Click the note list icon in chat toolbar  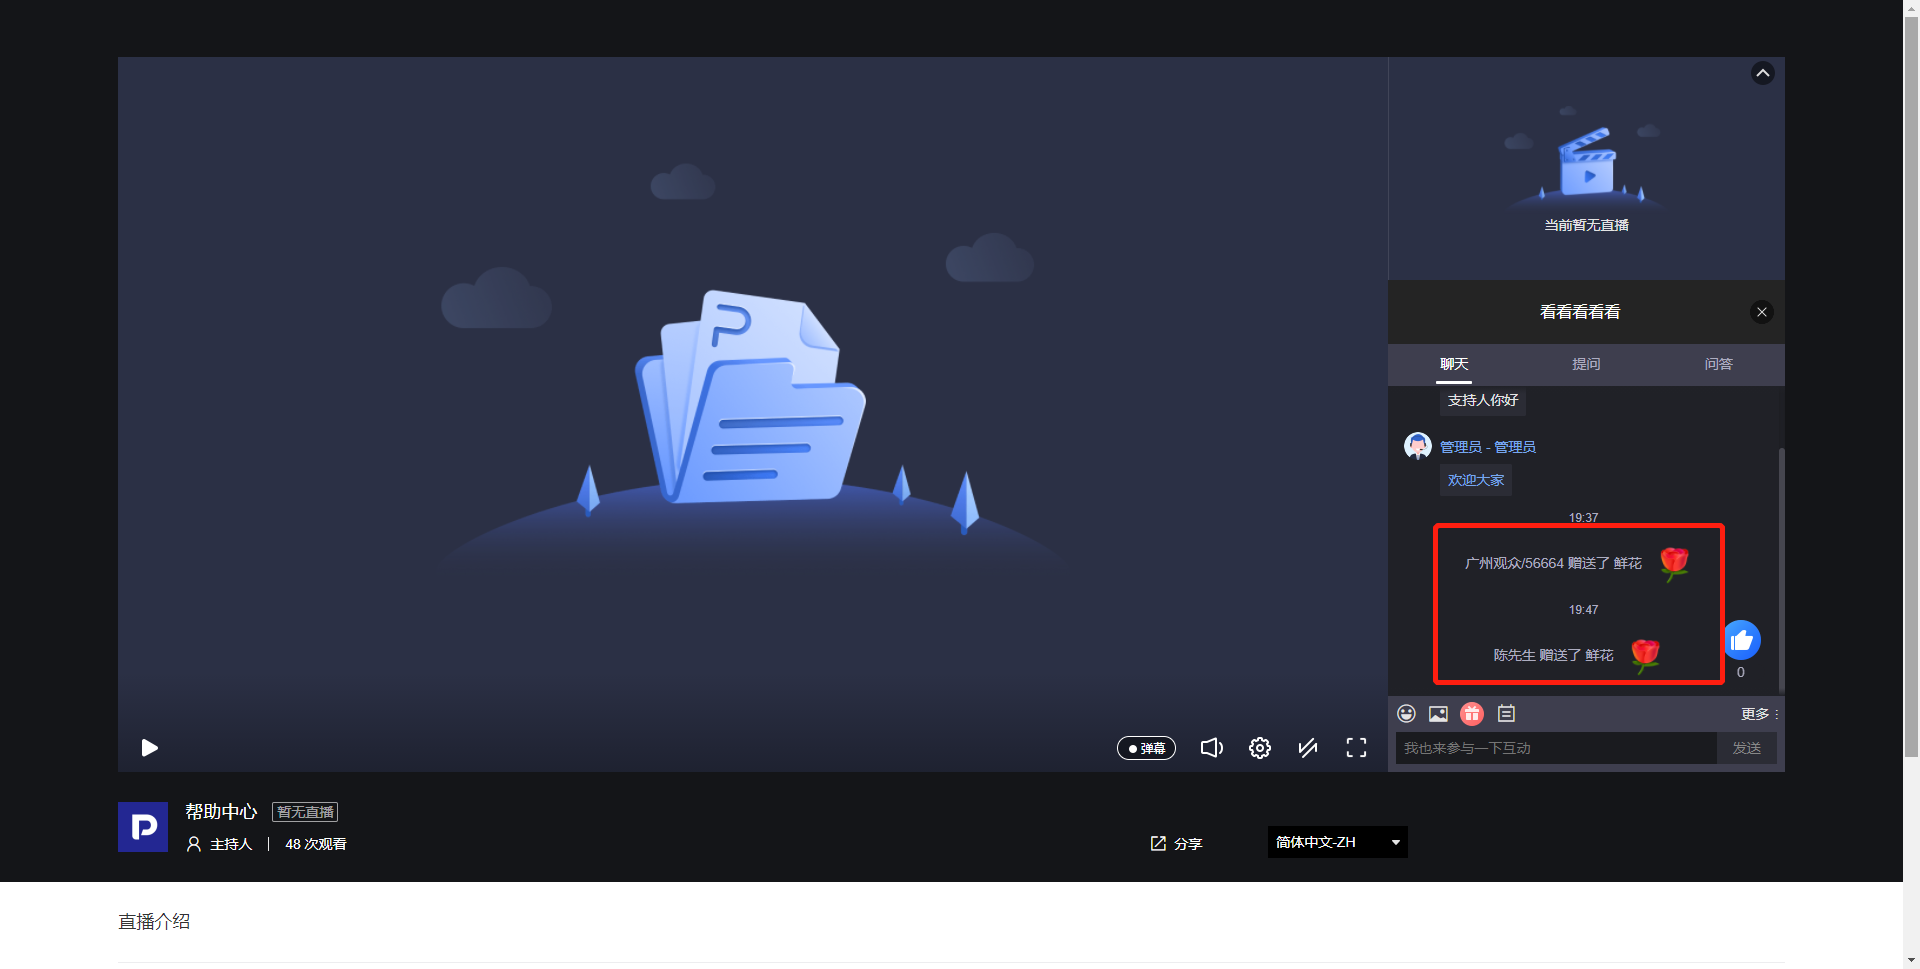click(x=1506, y=713)
